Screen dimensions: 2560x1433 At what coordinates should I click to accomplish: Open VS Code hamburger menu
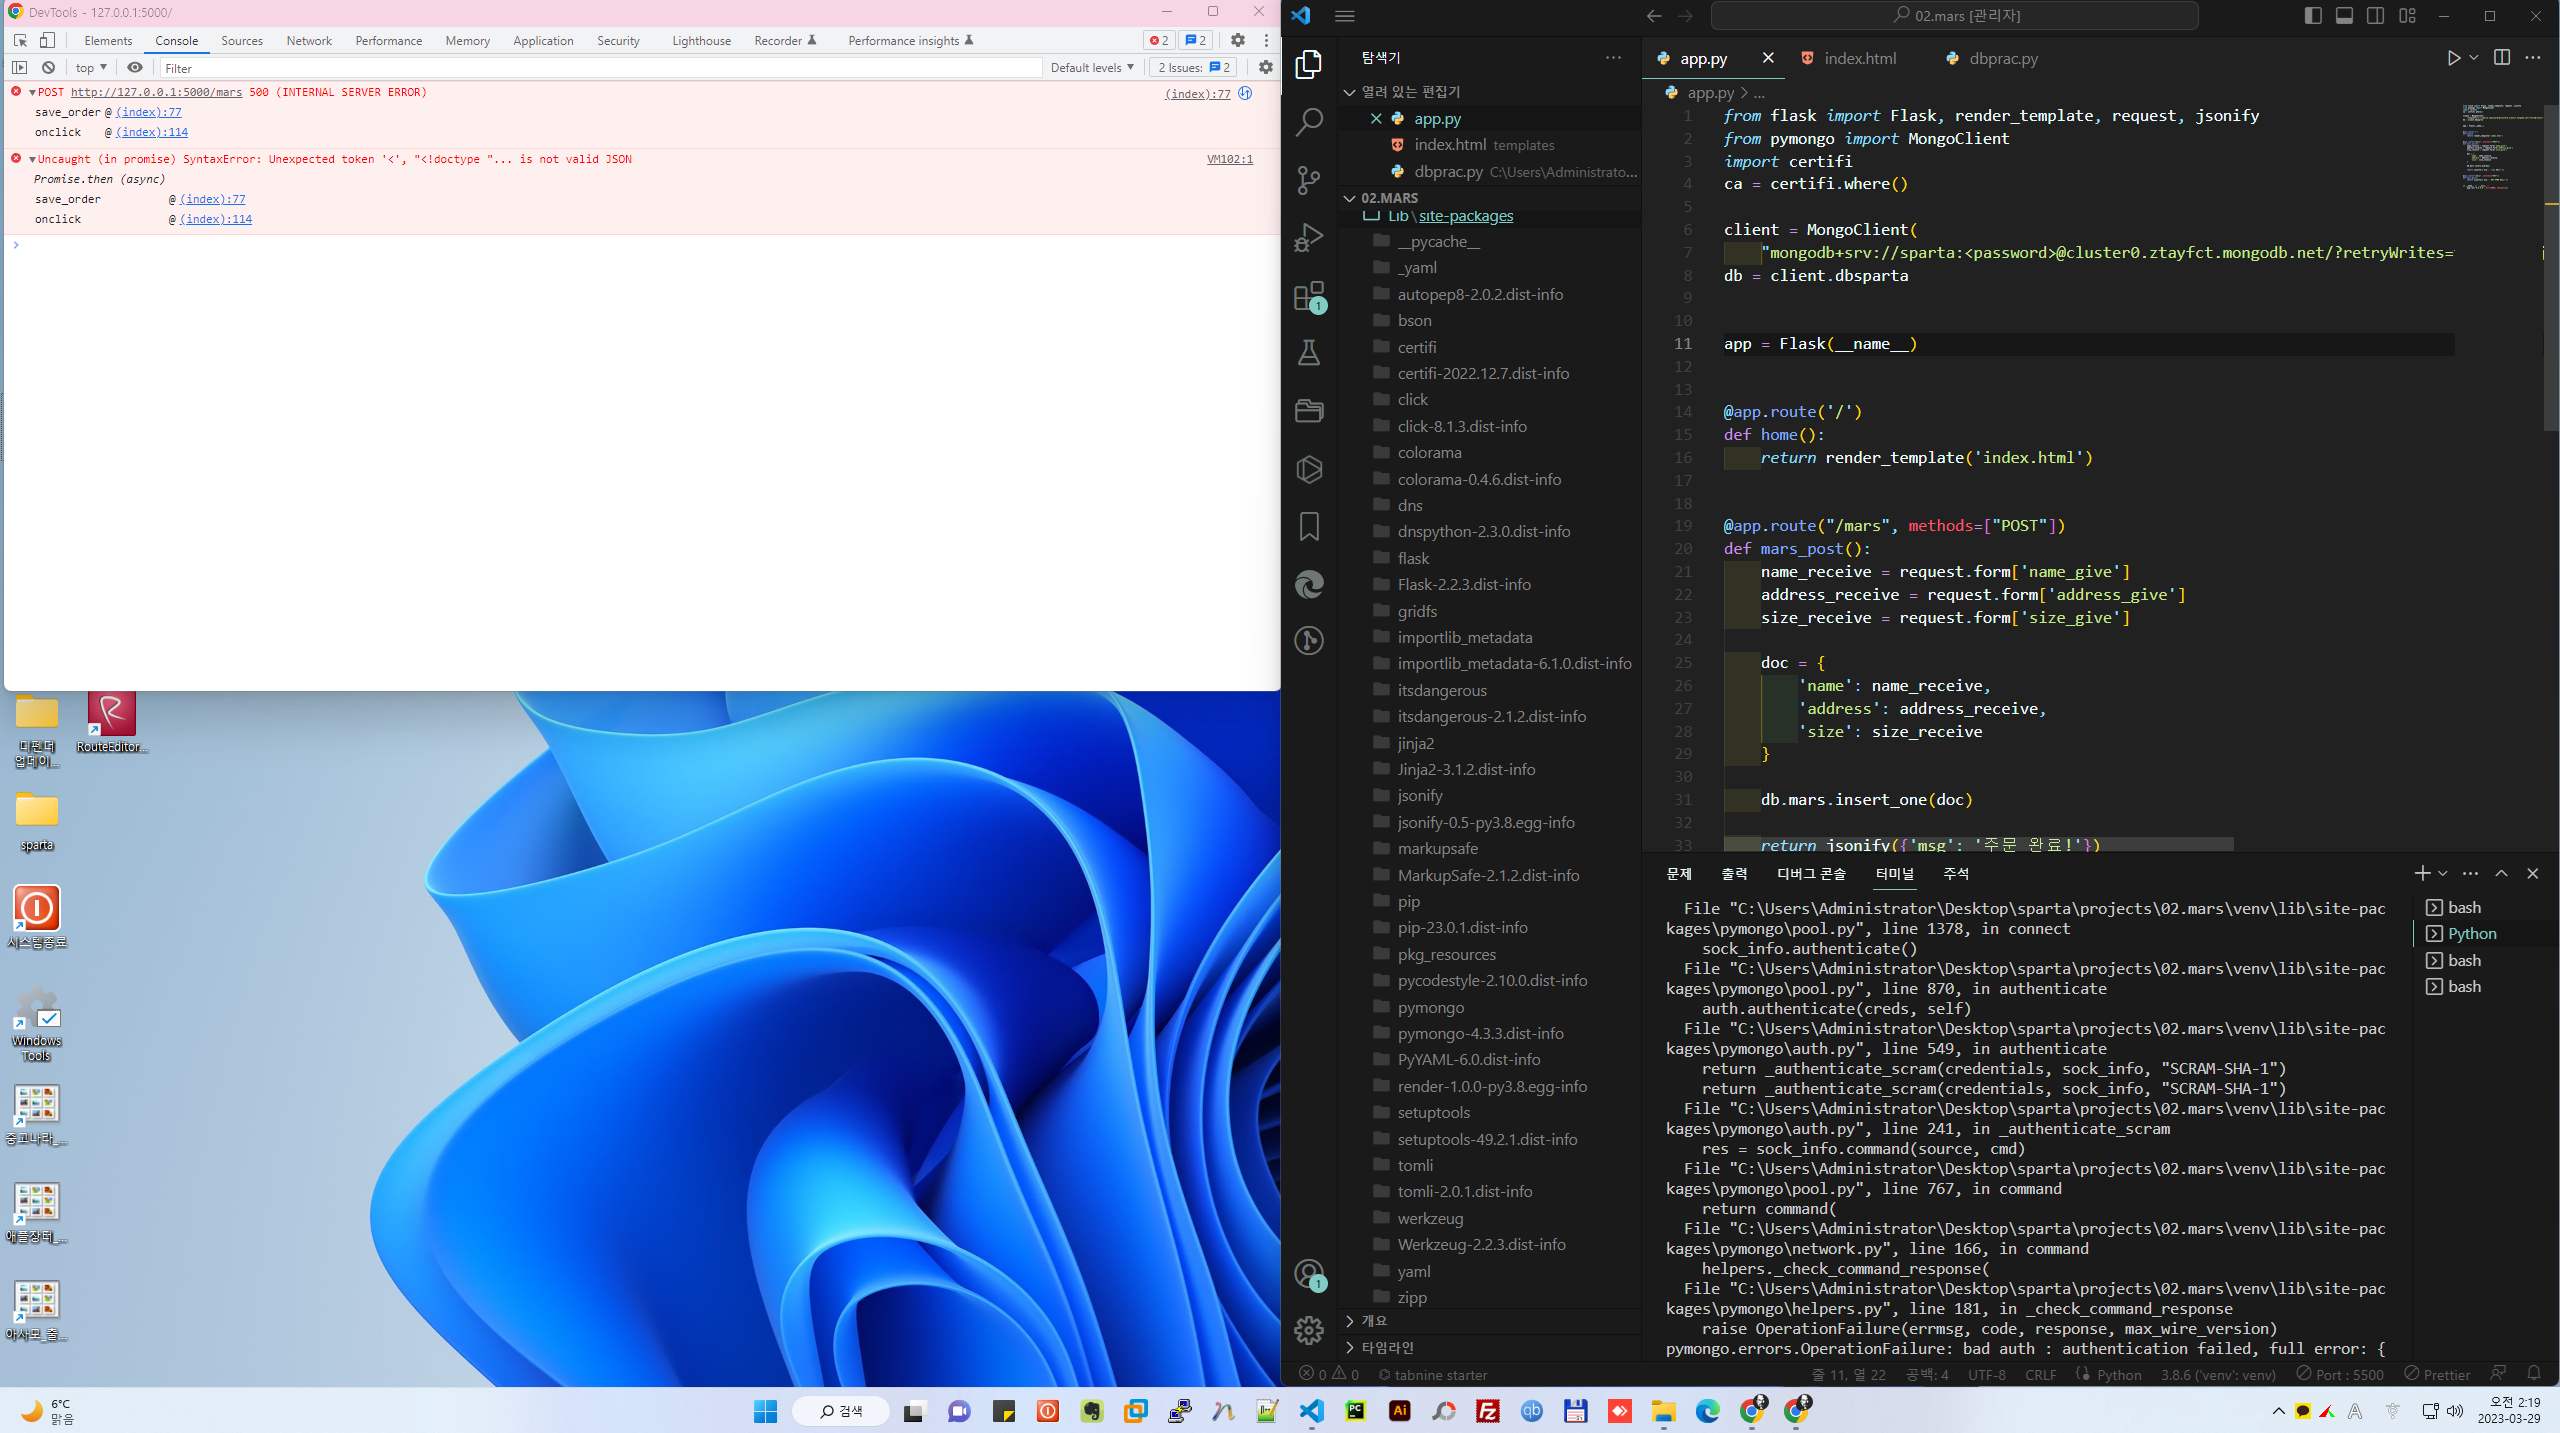(1345, 16)
